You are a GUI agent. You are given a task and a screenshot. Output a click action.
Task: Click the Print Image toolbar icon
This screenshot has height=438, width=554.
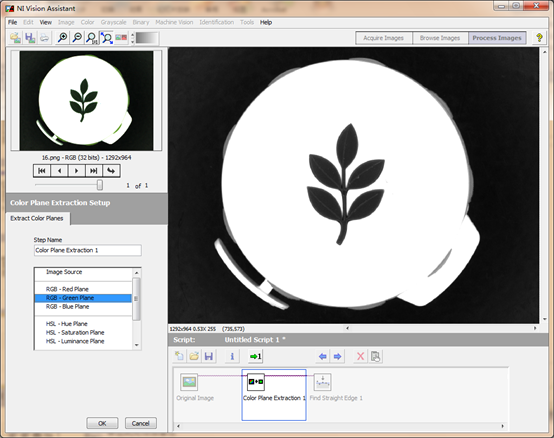pos(44,37)
